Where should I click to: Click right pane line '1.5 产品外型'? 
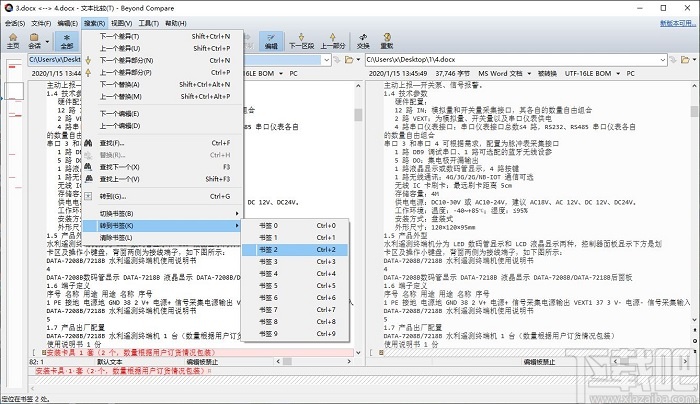[x=405, y=235]
